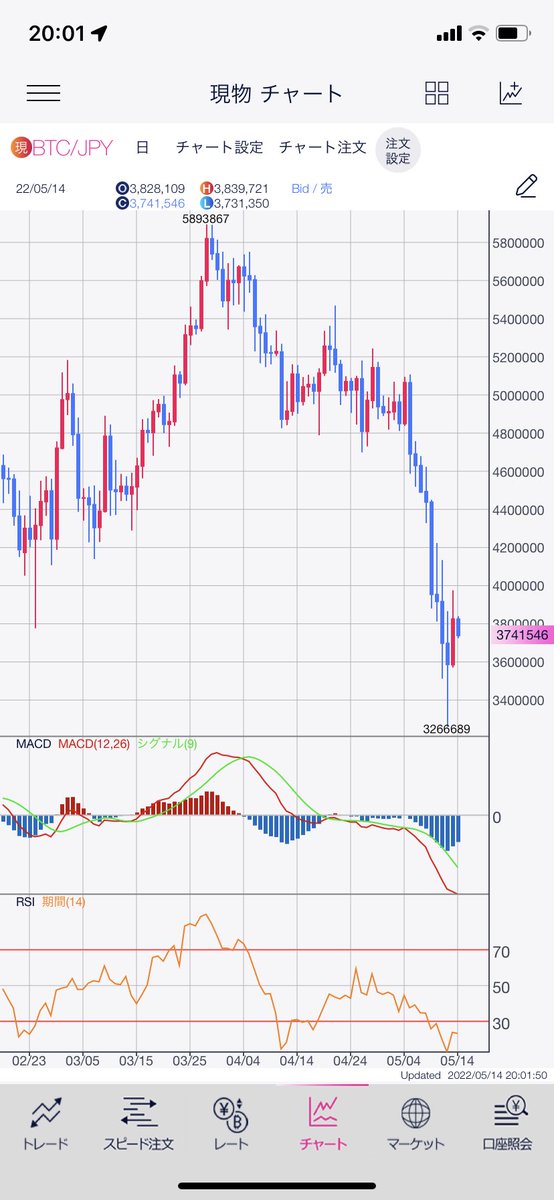Tap the 3741546 current price tag
Screen dimensions: 554x1200
coord(522,635)
